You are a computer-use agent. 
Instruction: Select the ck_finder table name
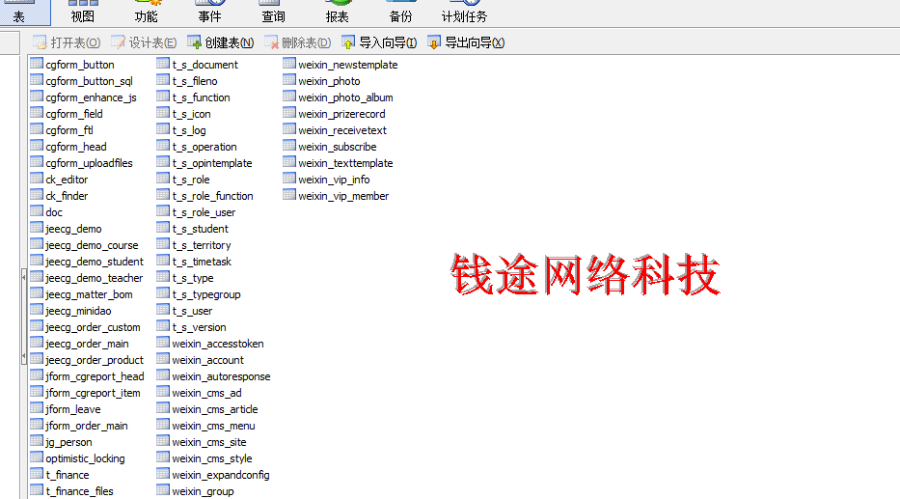[x=67, y=196]
